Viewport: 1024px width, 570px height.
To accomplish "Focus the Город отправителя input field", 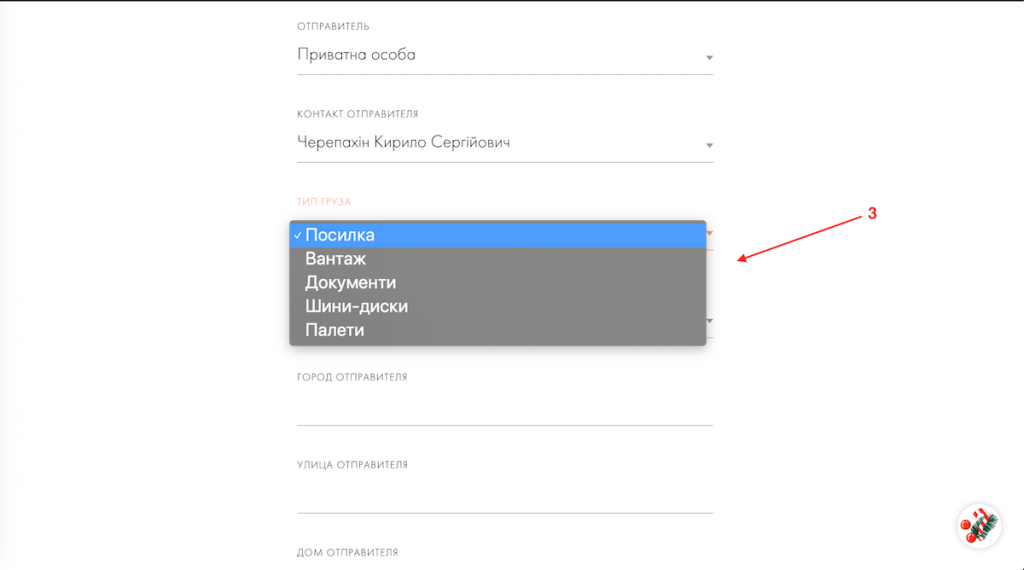I will [504, 408].
